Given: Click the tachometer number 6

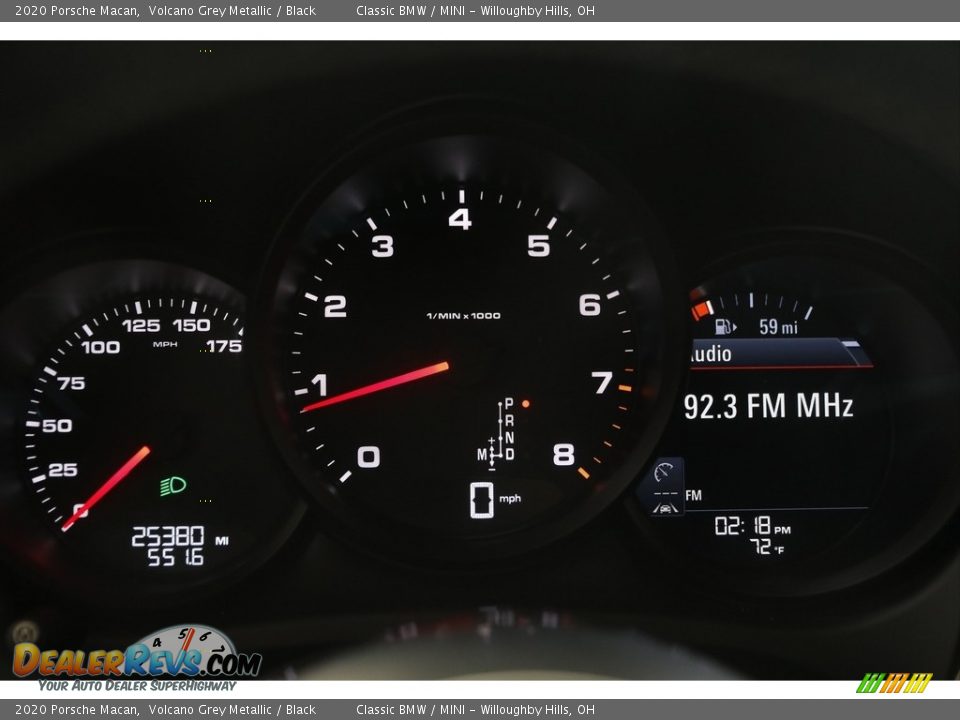Looking at the screenshot, I should [x=590, y=305].
